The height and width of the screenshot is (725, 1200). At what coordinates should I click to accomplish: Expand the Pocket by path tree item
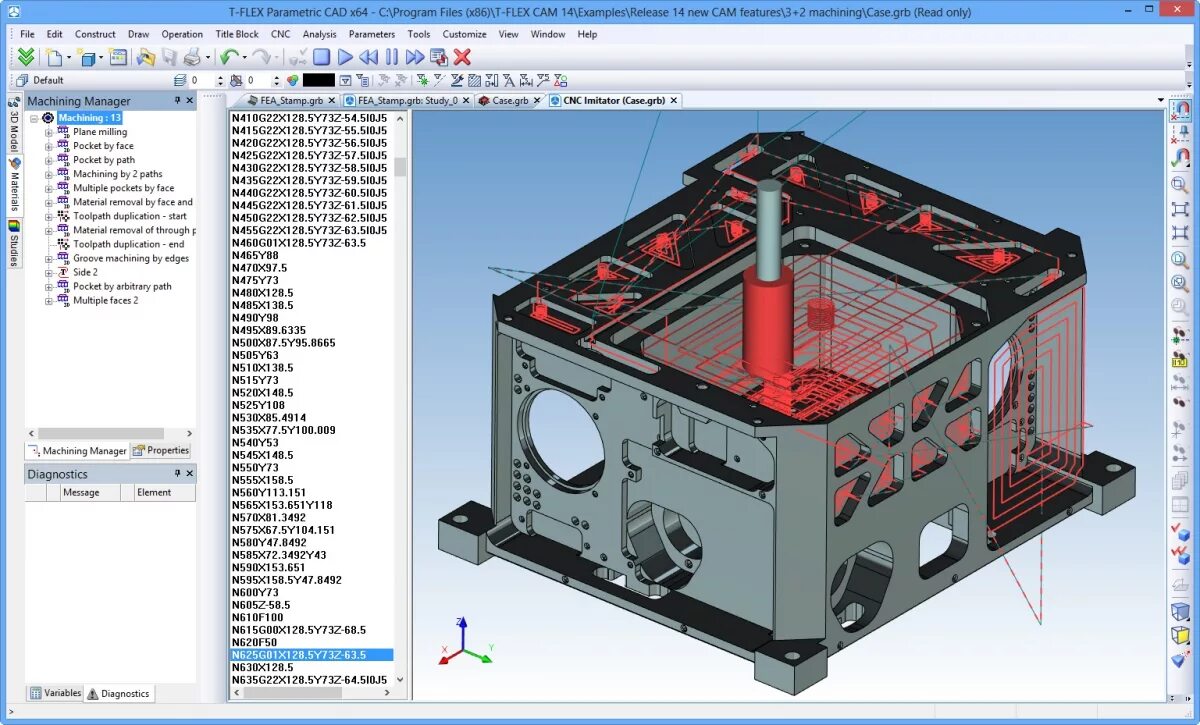tap(48, 160)
